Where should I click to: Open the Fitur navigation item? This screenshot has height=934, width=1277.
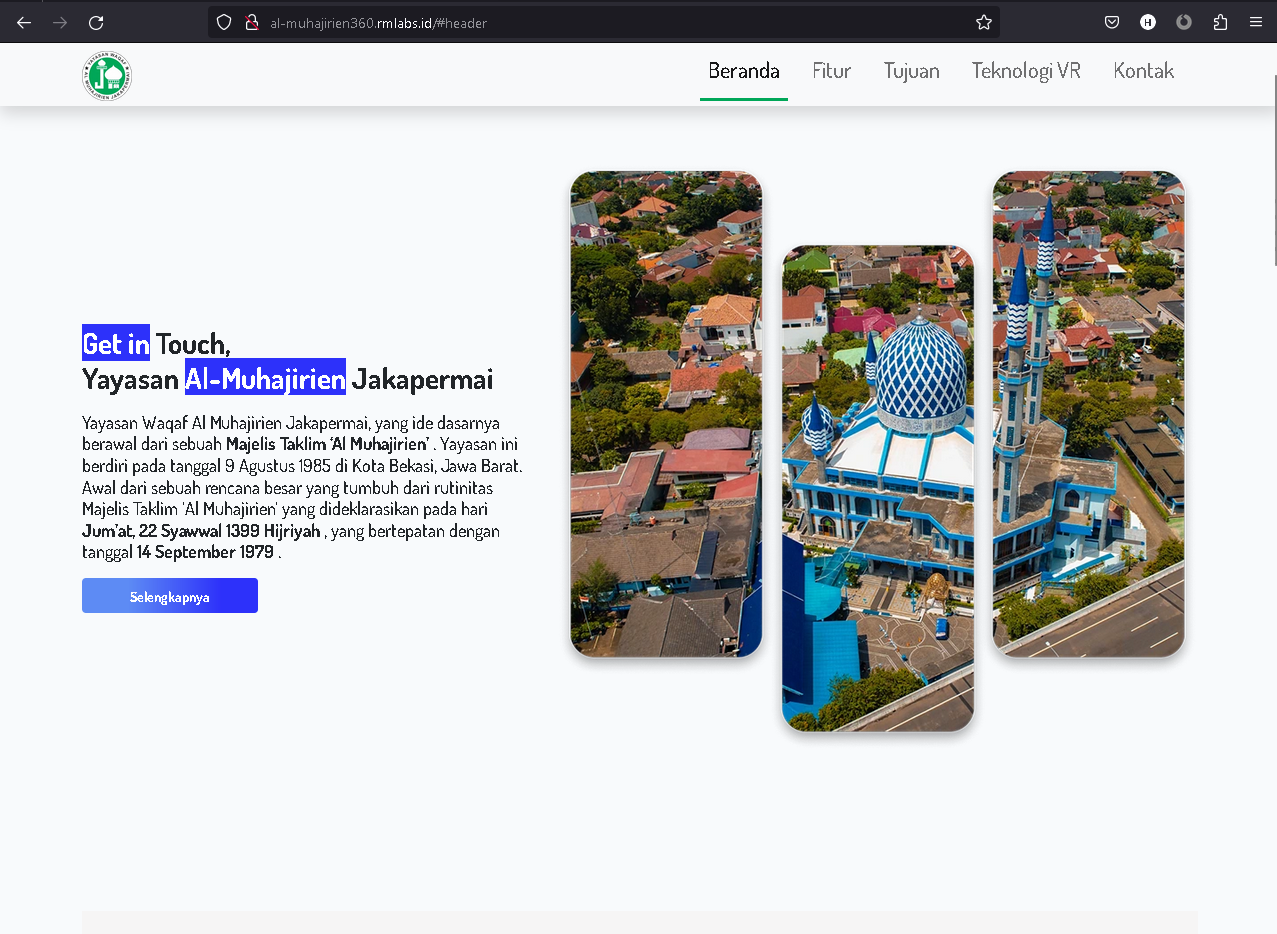tap(831, 71)
